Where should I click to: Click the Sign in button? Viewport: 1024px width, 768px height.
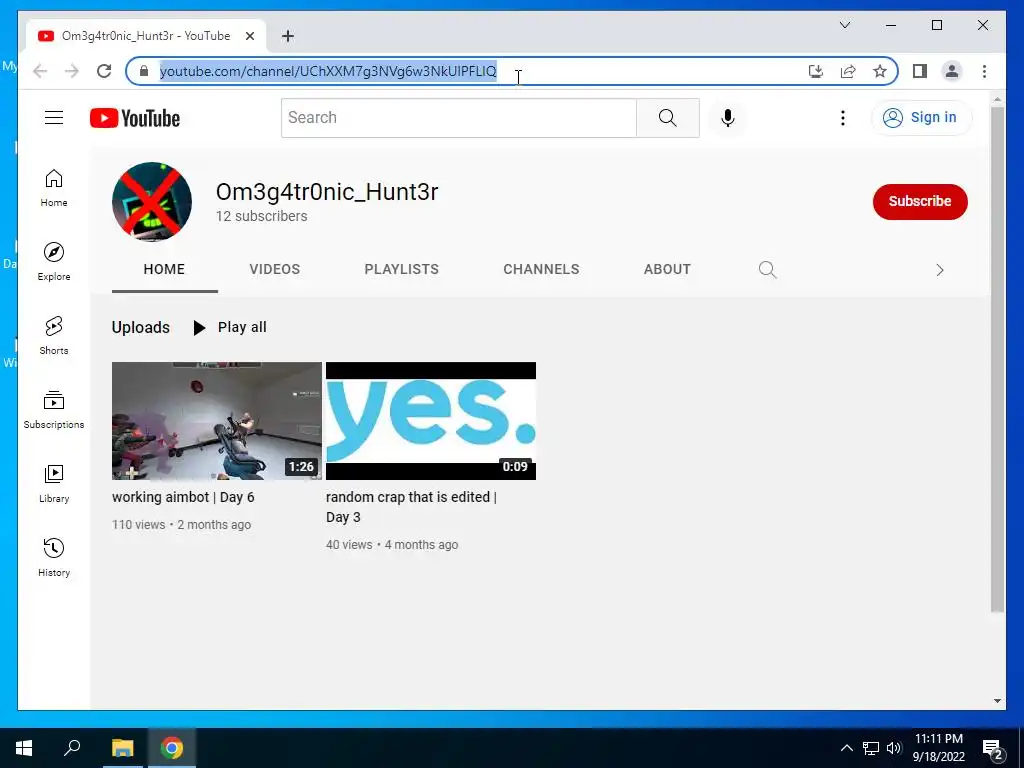[x=921, y=118]
